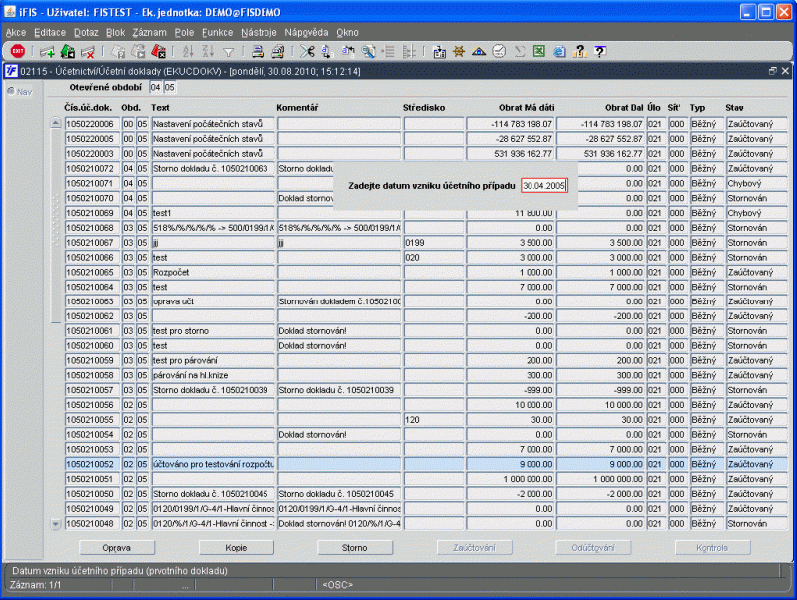Click the Kopie button
Image resolution: width=797 pixels, height=600 pixels.
[x=236, y=548]
